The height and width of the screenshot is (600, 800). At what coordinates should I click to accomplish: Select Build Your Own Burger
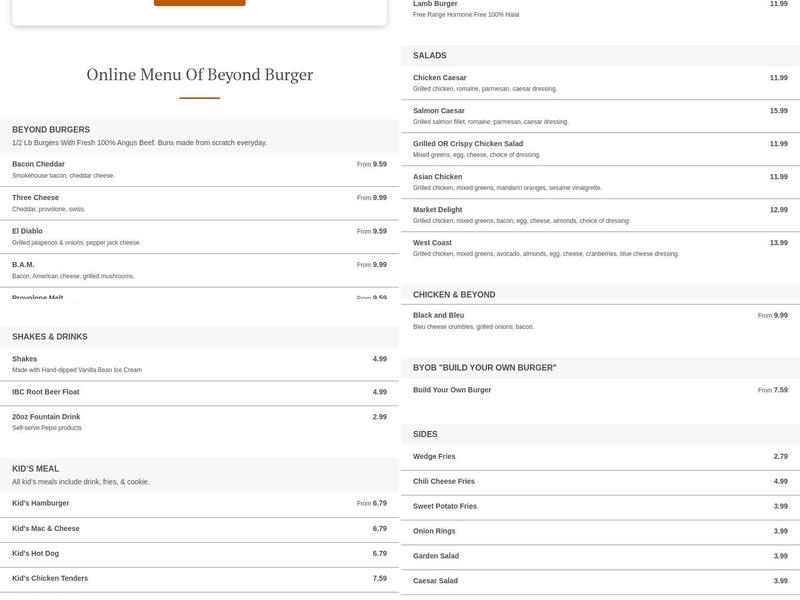point(601,390)
